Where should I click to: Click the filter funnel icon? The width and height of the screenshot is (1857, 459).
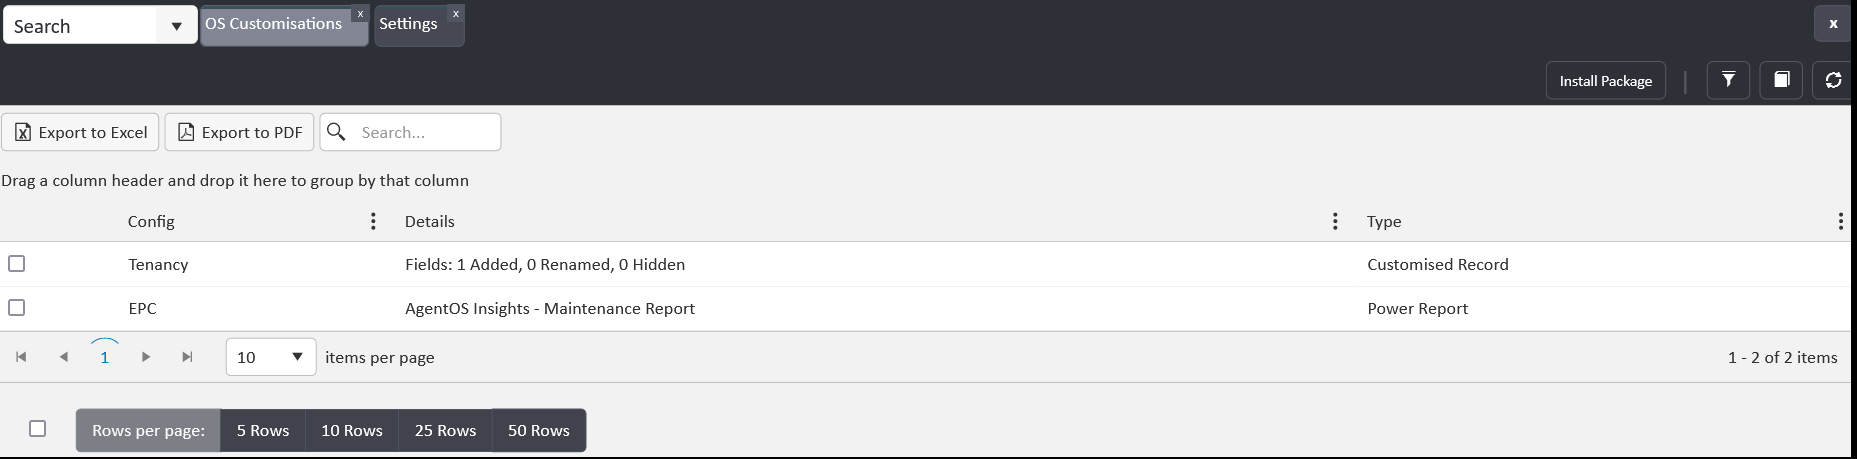pyautogui.click(x=1728, y=81)
